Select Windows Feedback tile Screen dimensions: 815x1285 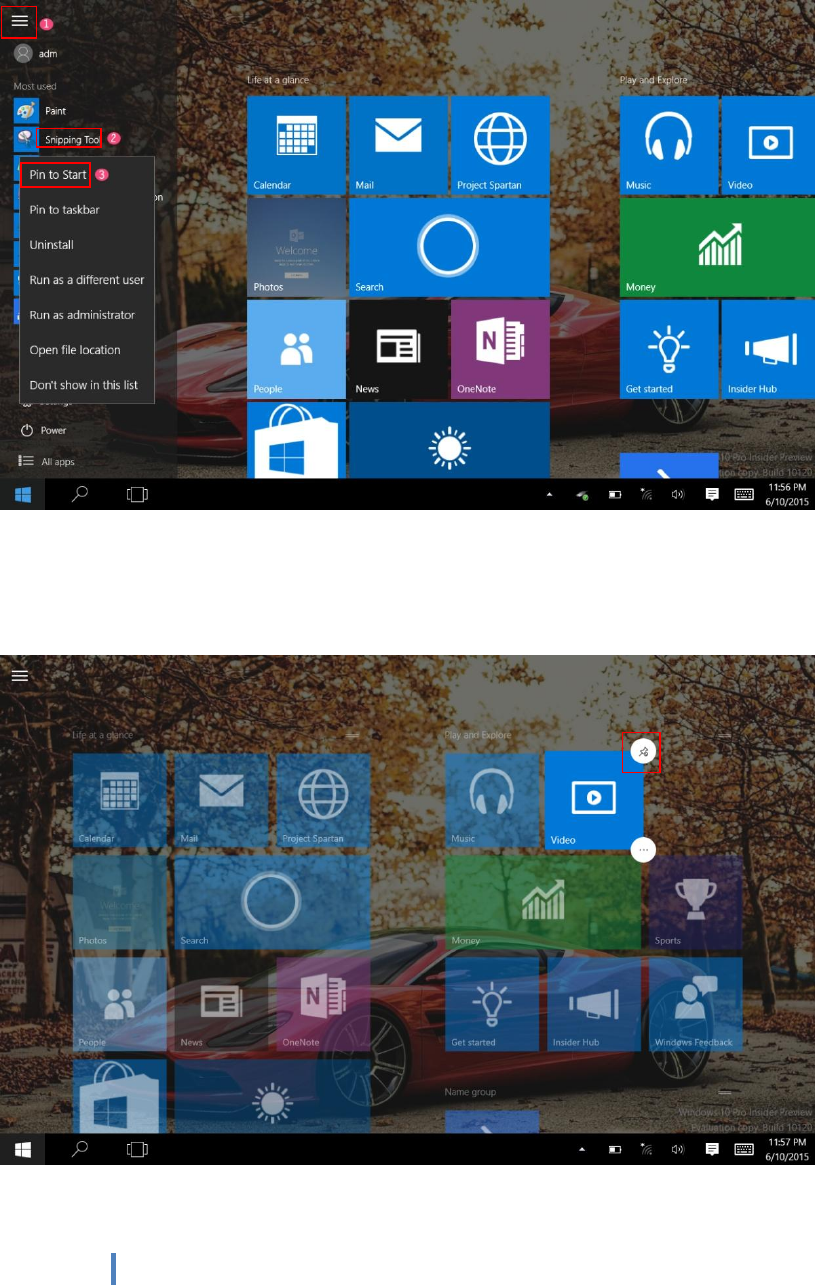(x=695, y=1004)
